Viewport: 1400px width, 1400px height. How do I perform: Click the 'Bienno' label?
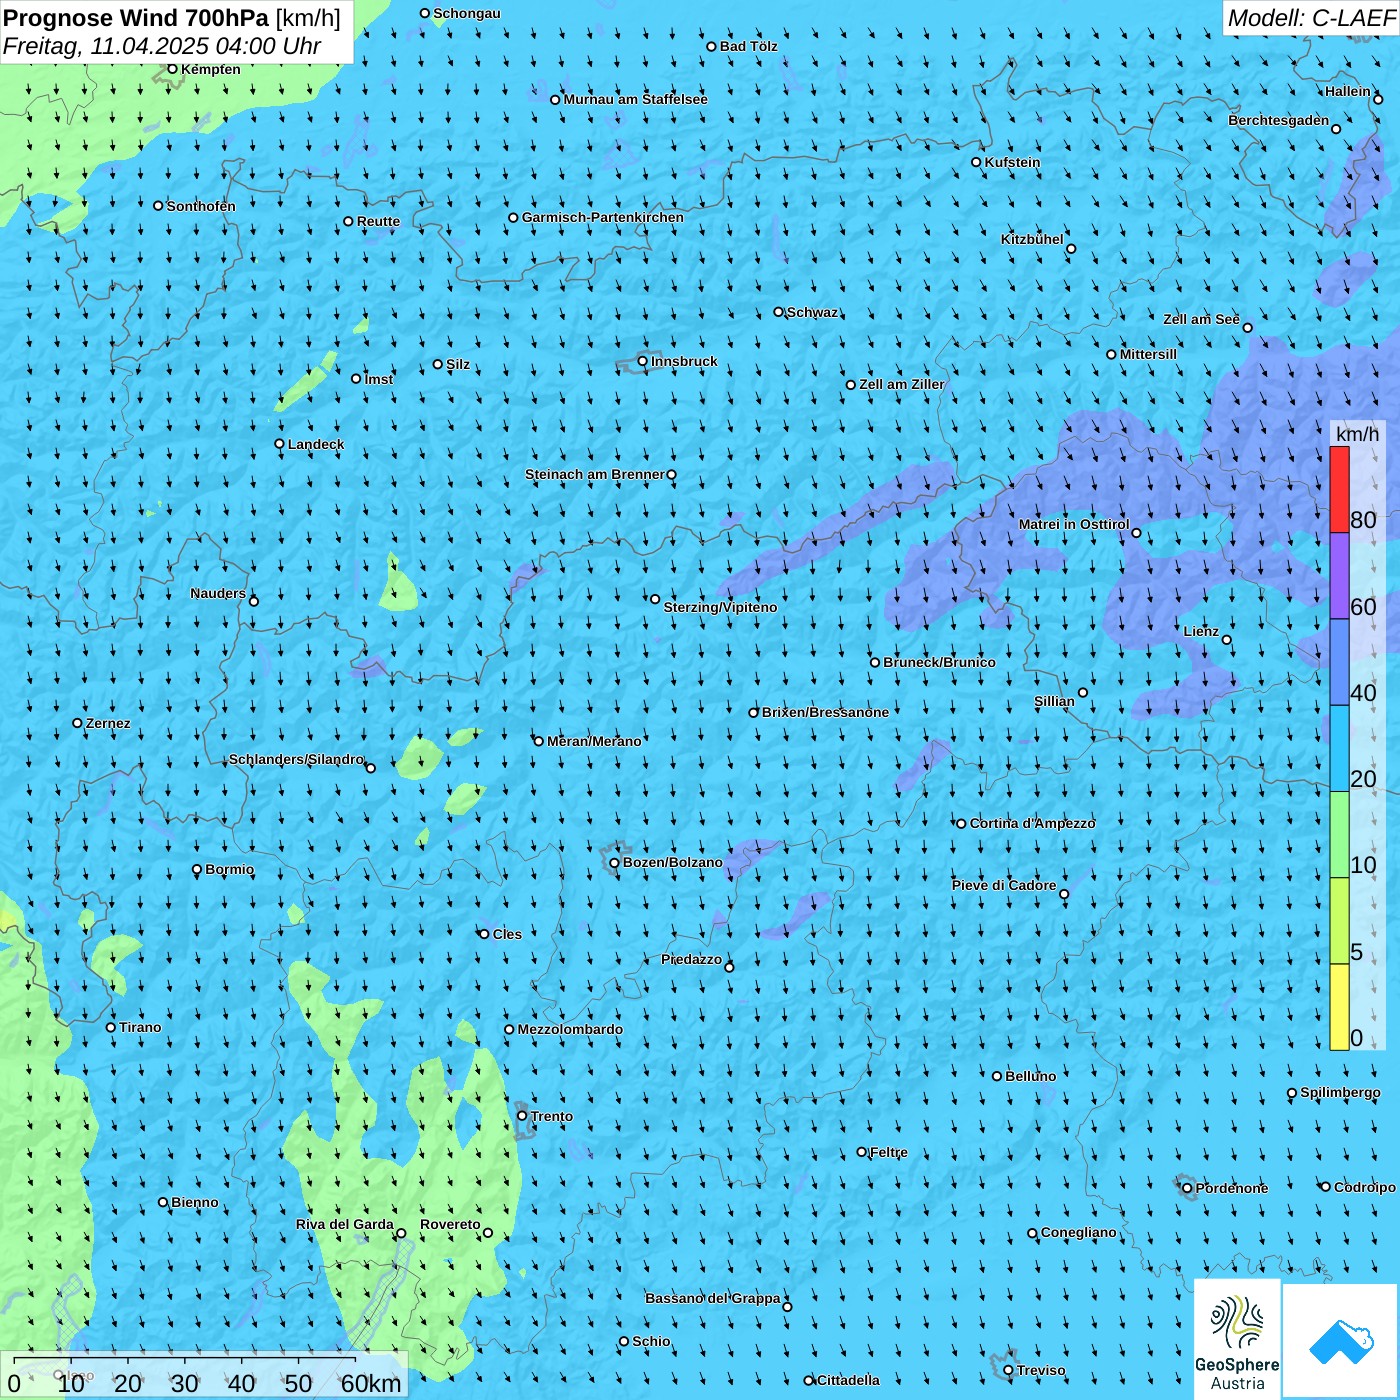click(x=195, y=1202)
